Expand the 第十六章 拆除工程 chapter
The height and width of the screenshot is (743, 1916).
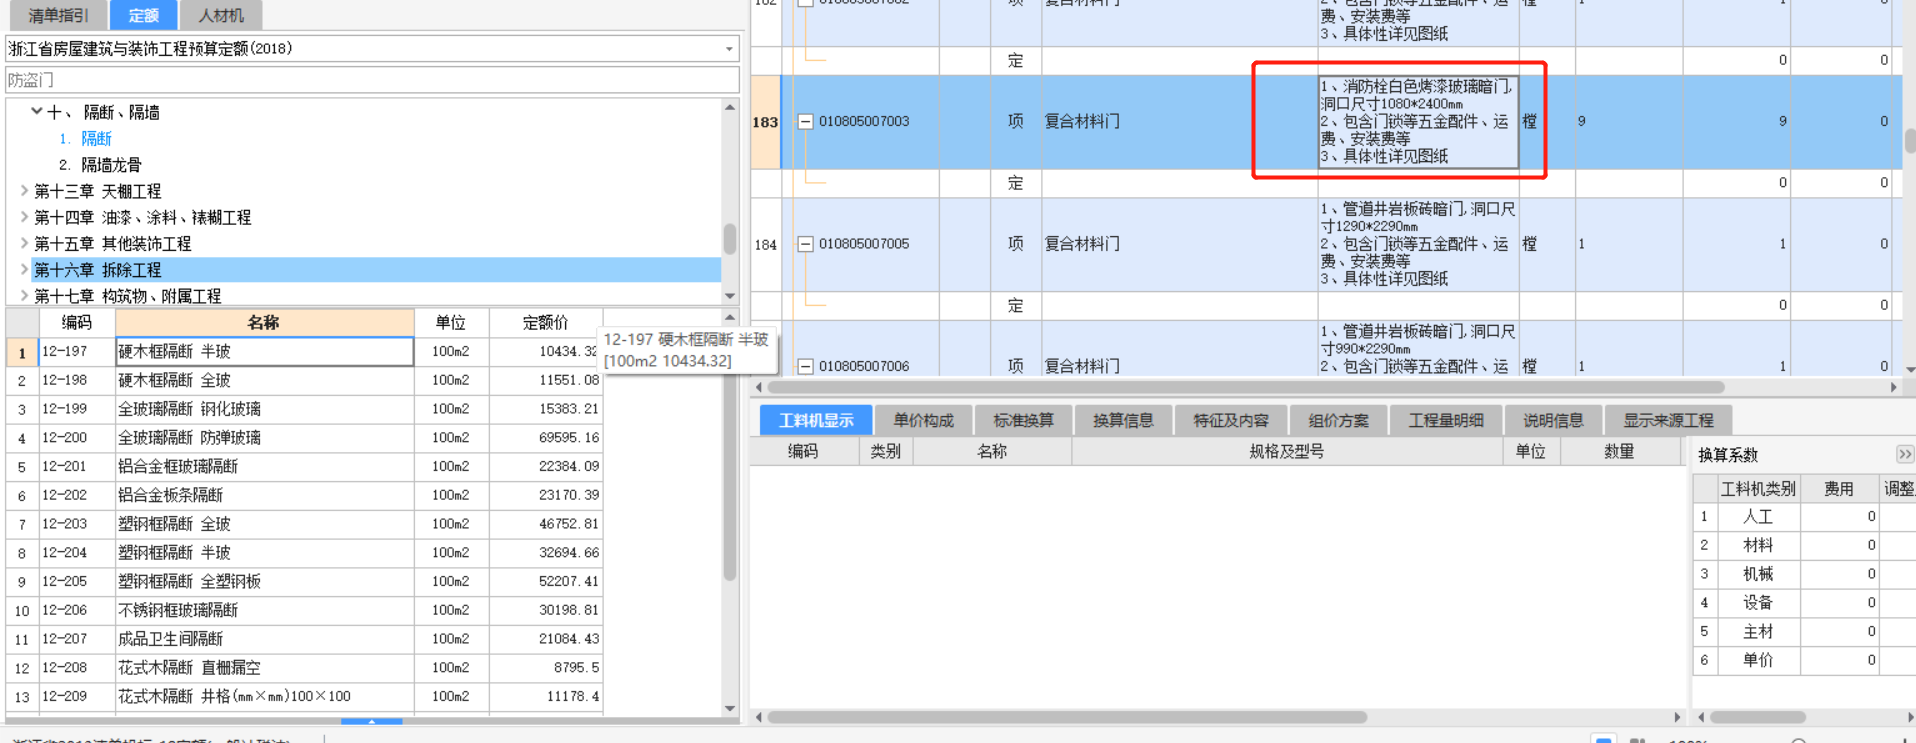pos(24,269)
